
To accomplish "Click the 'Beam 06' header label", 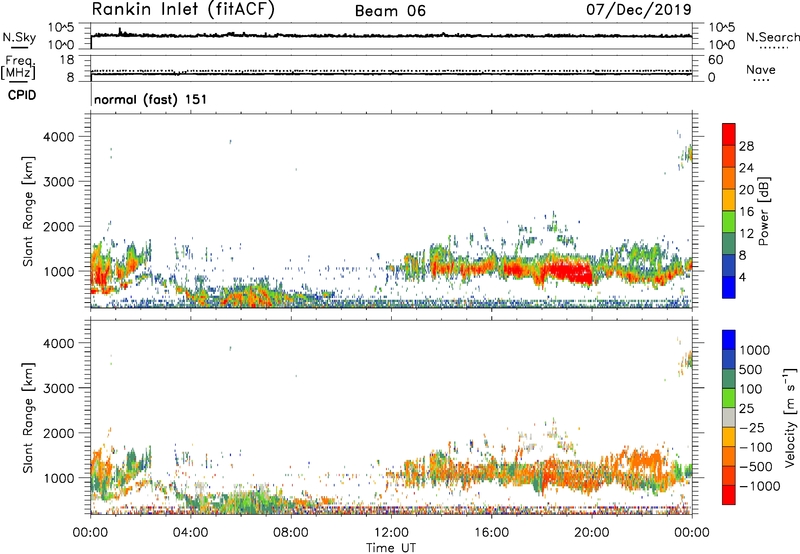I will click(390, 11).
